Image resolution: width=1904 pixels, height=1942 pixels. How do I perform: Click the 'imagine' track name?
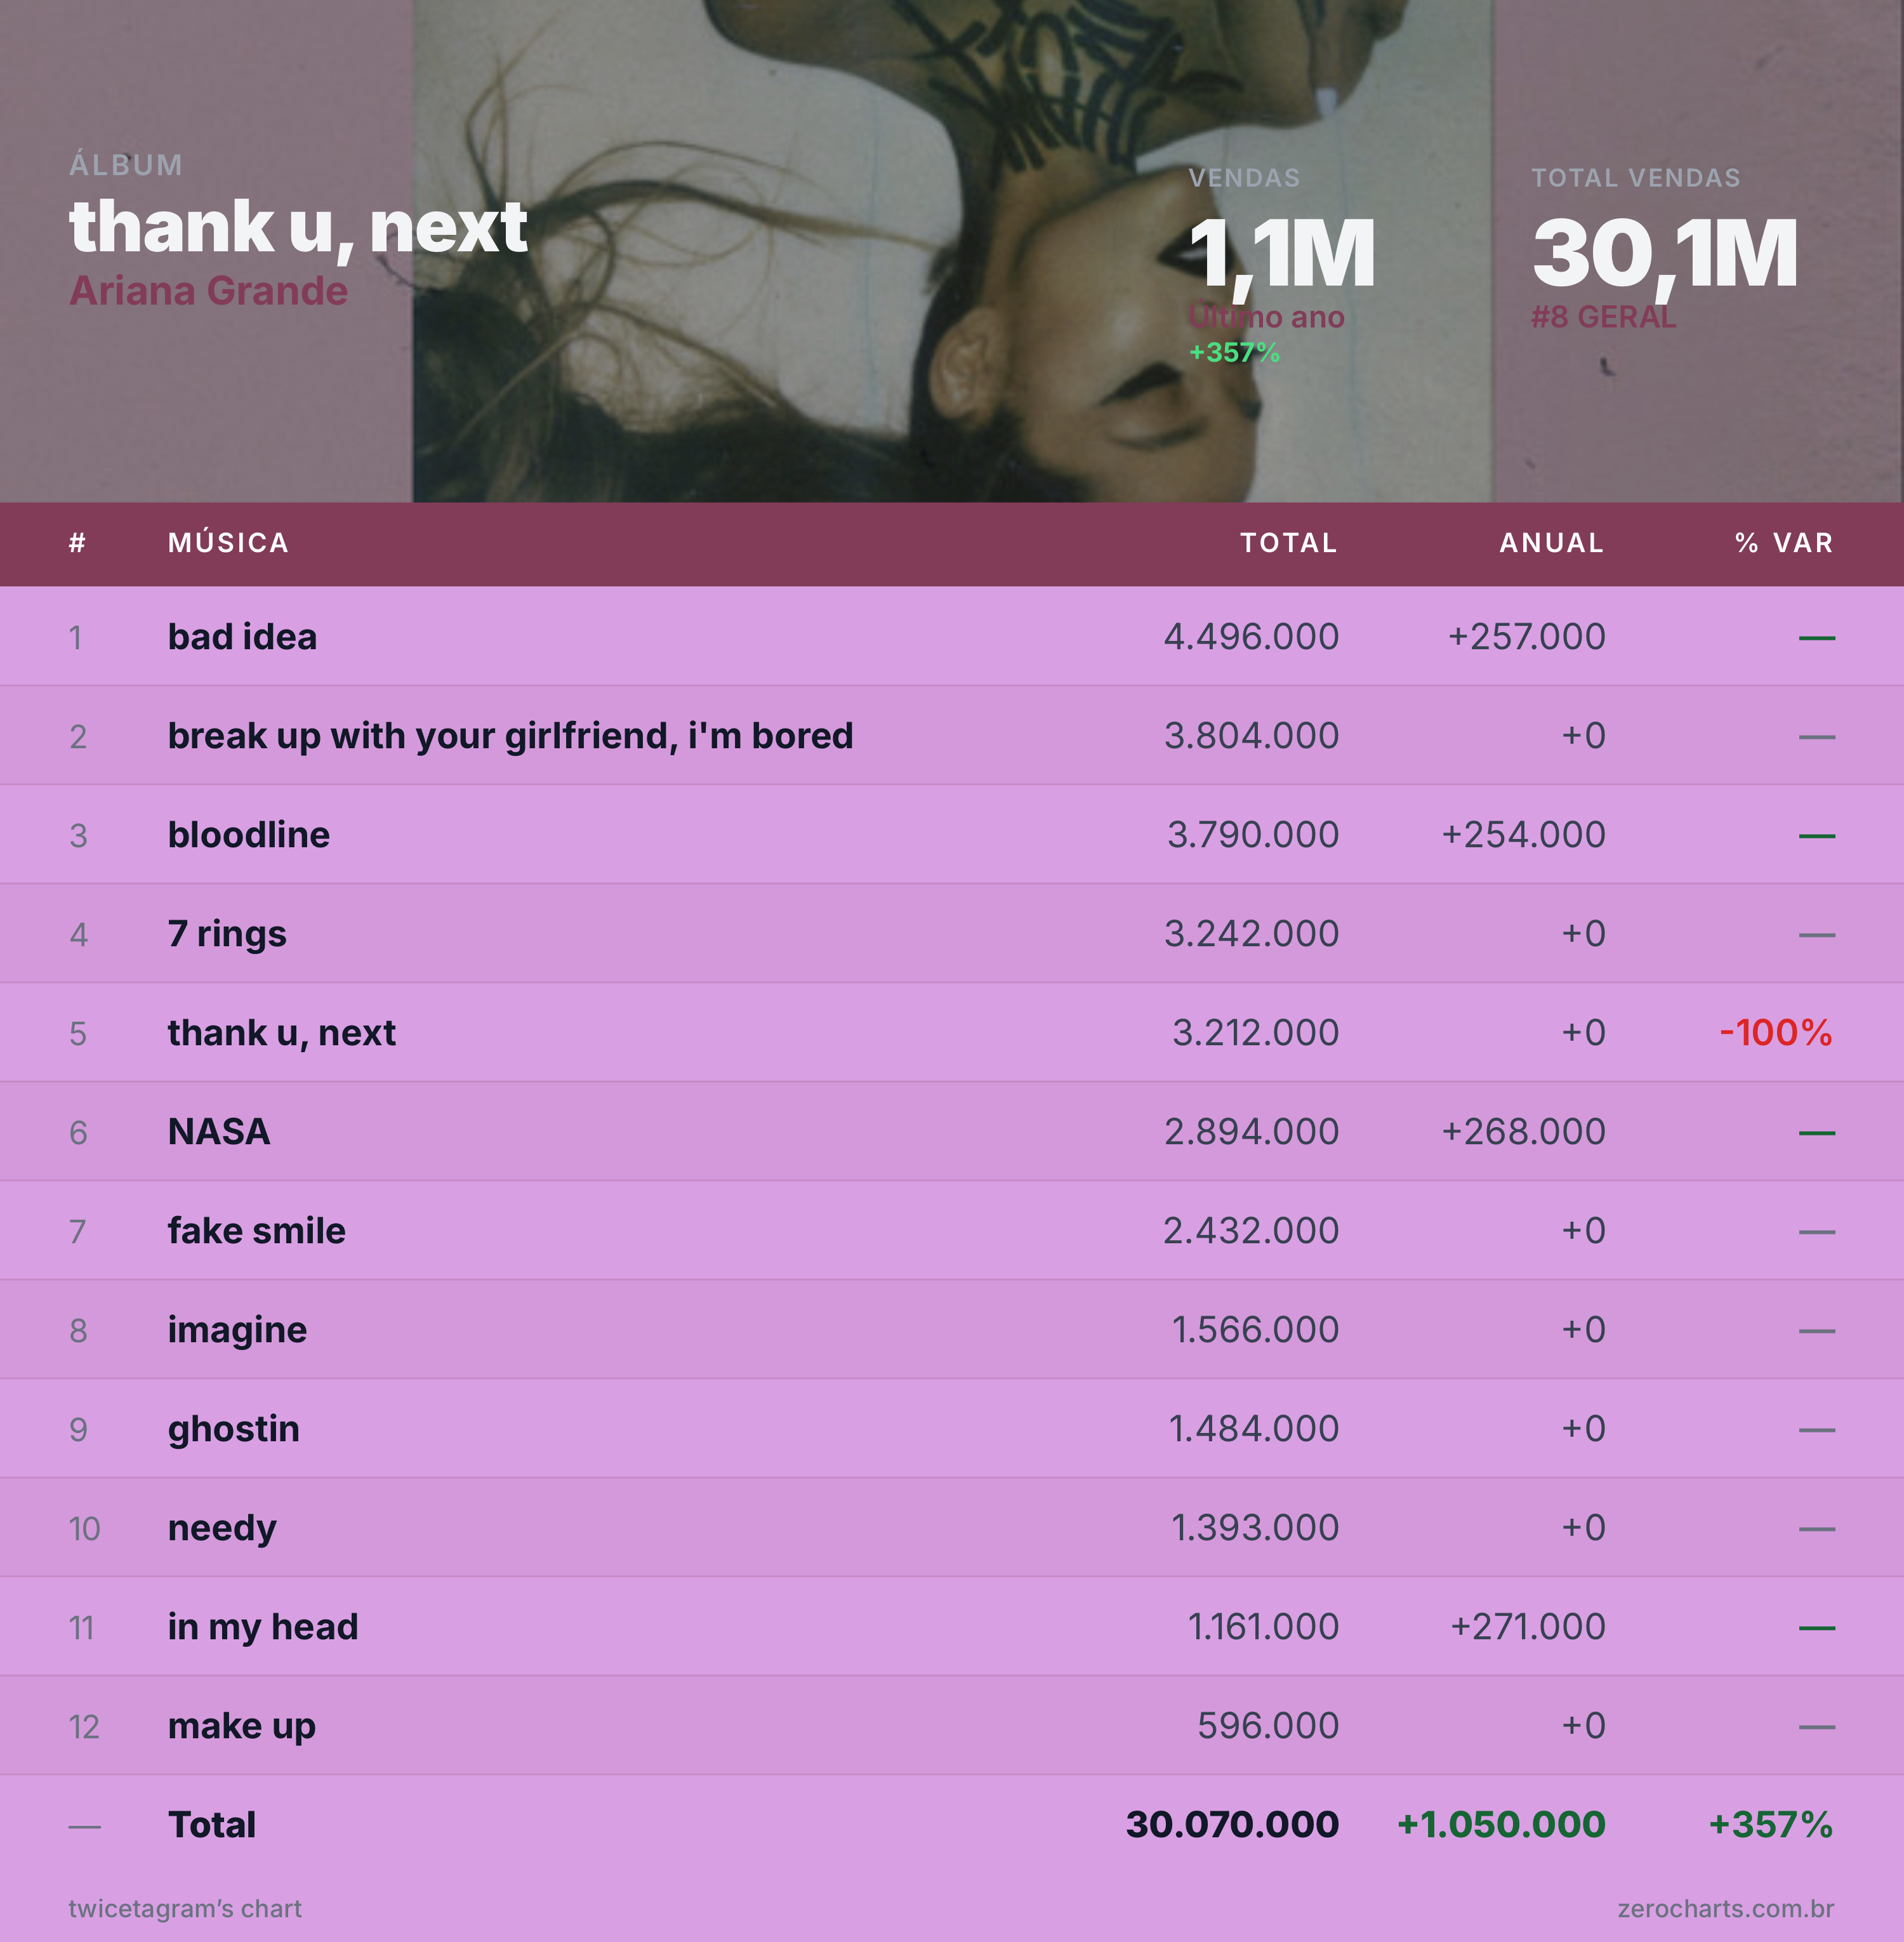(x=237, y=1330)
